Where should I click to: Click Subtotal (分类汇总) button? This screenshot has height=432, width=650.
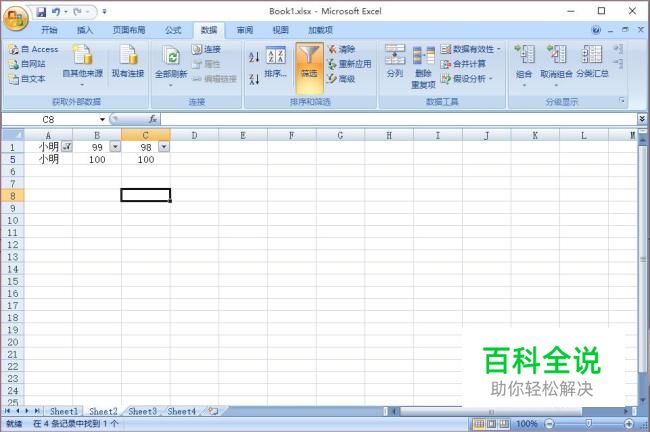coord(592,61)
